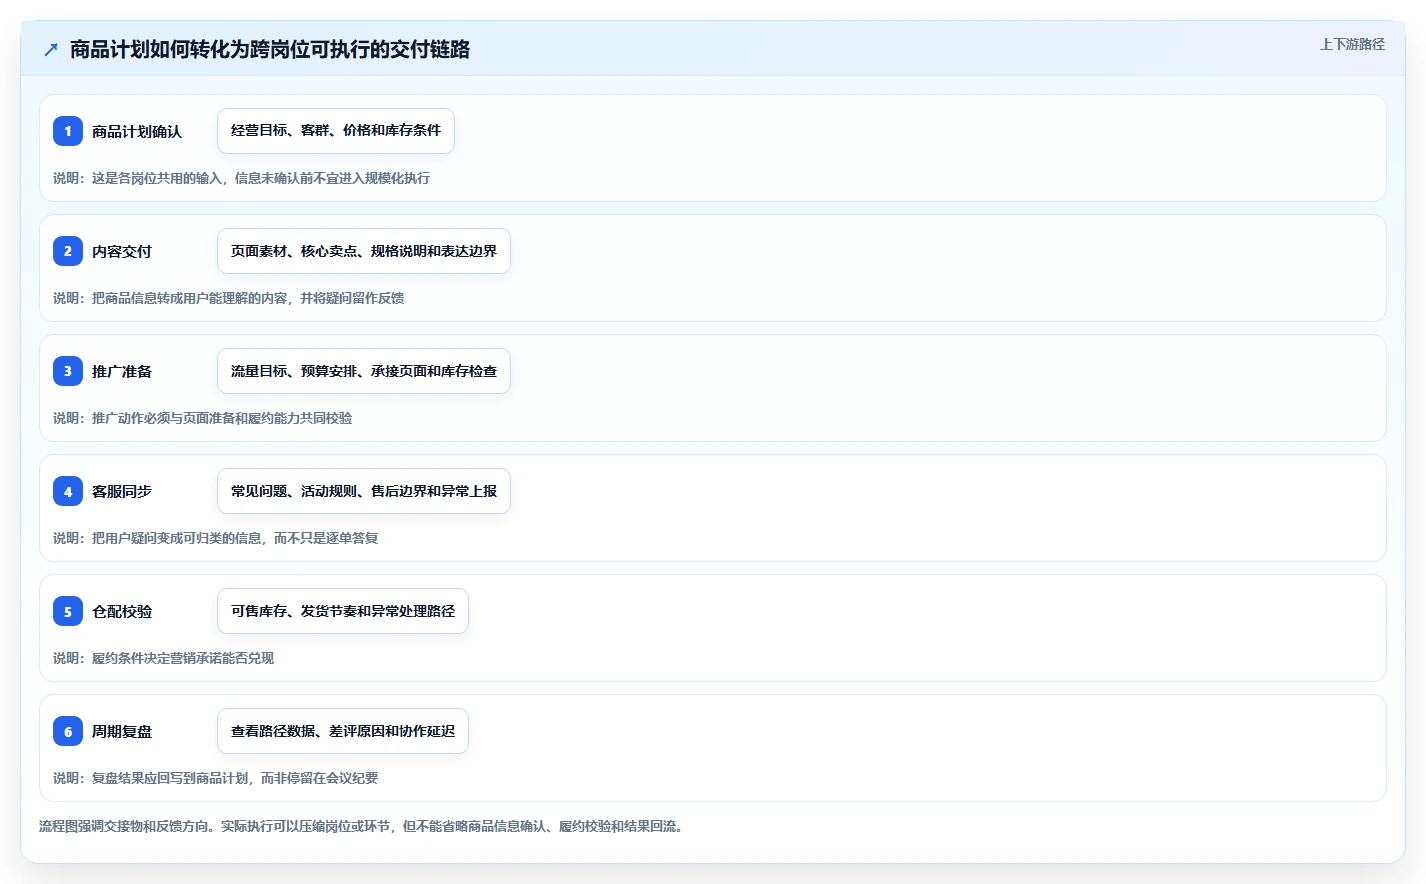Viewport: 1426px width, 884px height.
Task: Click the 可售库存、发货节奏和异常处理路径 chip
Action: (343, 611)
